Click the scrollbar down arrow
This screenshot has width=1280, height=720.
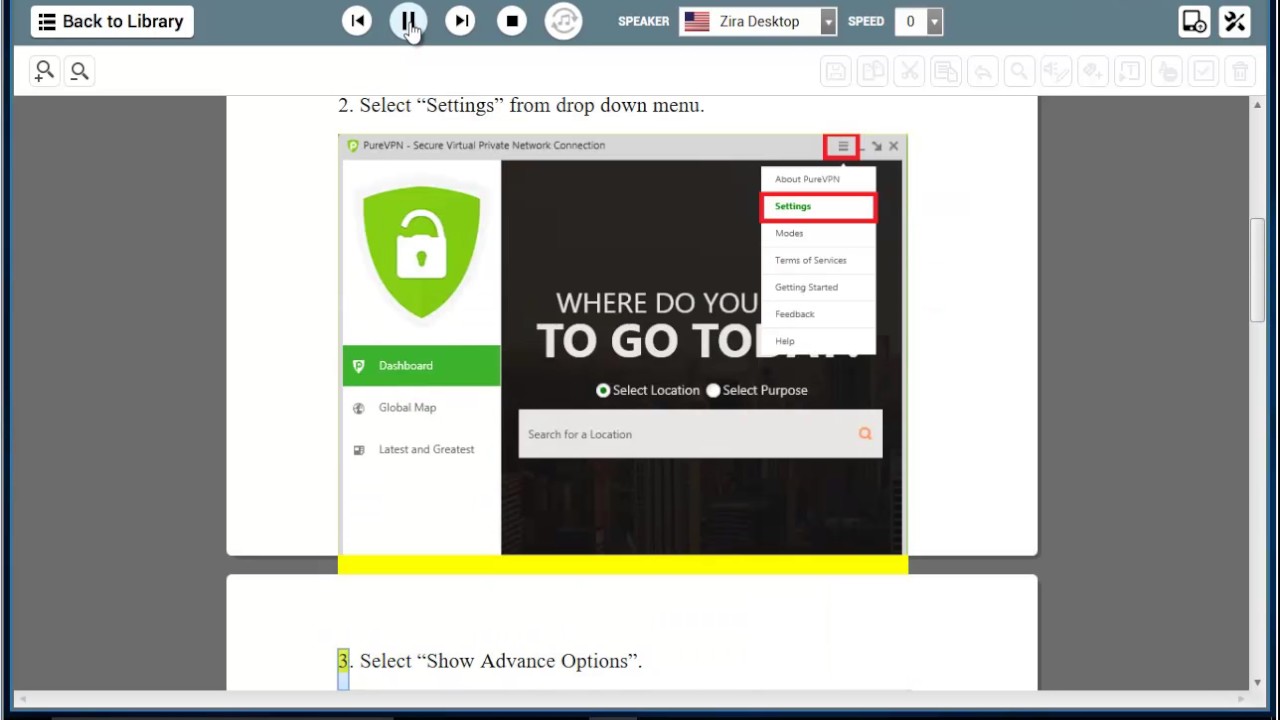[1257, 682]
